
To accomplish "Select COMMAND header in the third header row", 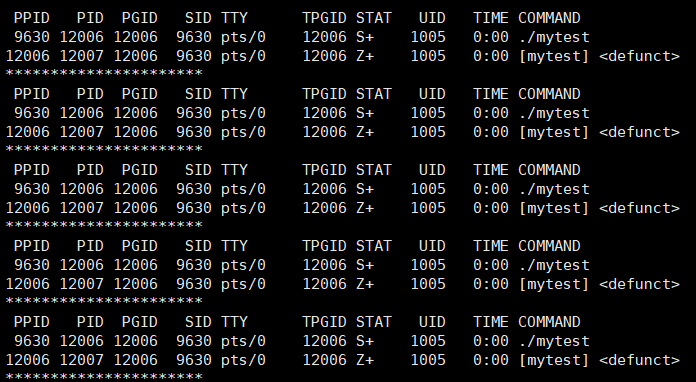I will point(549,170).
